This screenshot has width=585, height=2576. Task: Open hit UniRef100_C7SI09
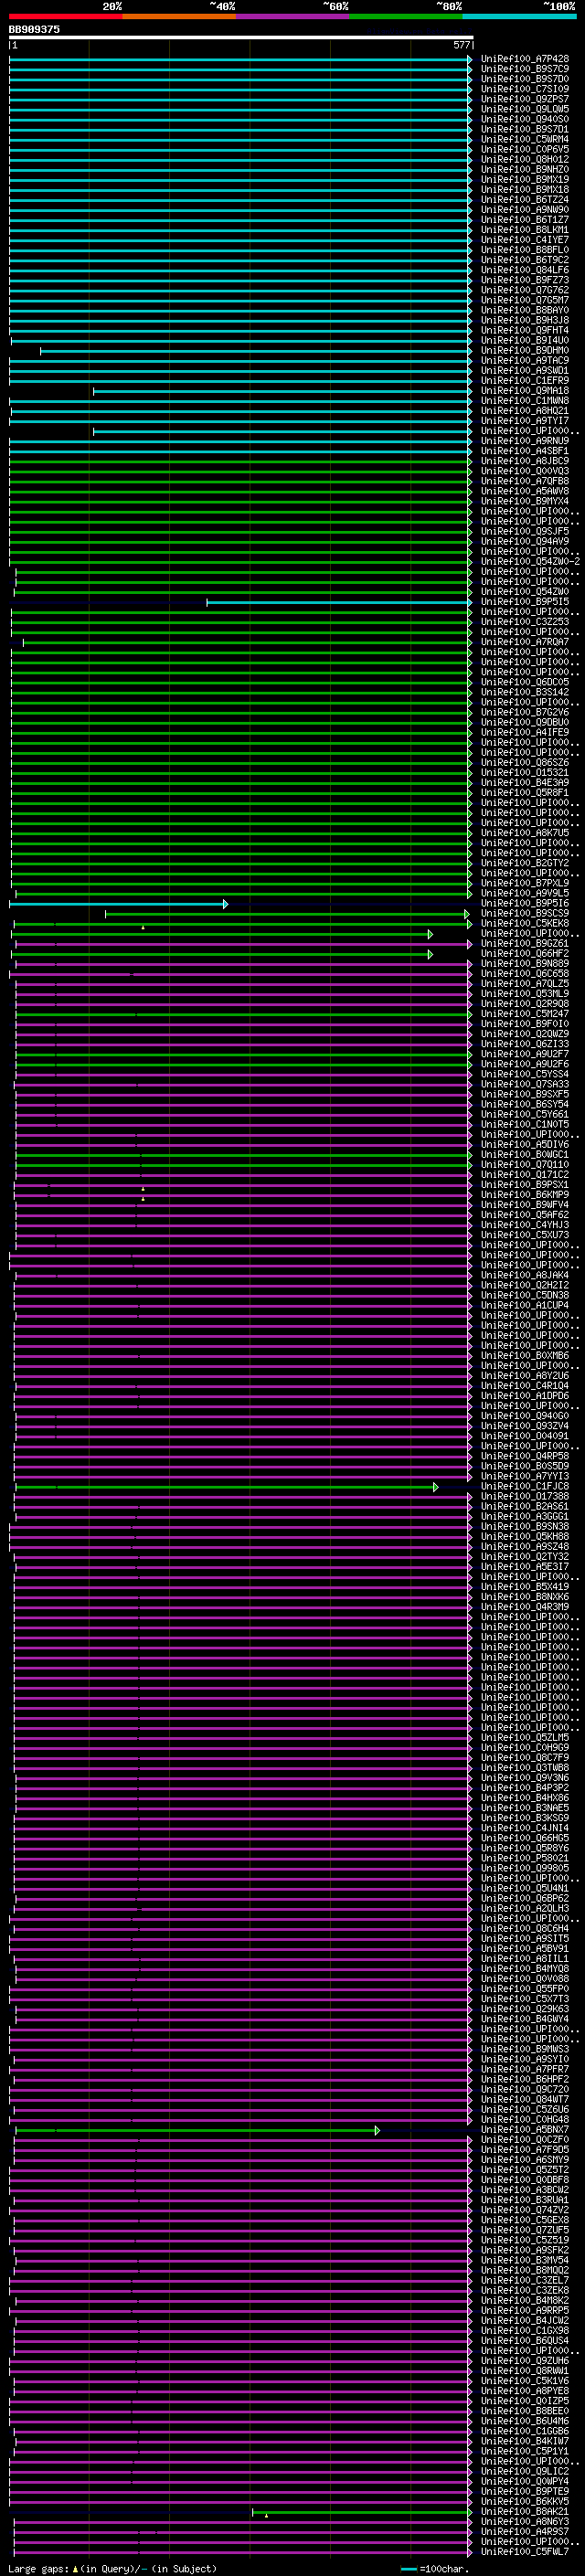525,89
